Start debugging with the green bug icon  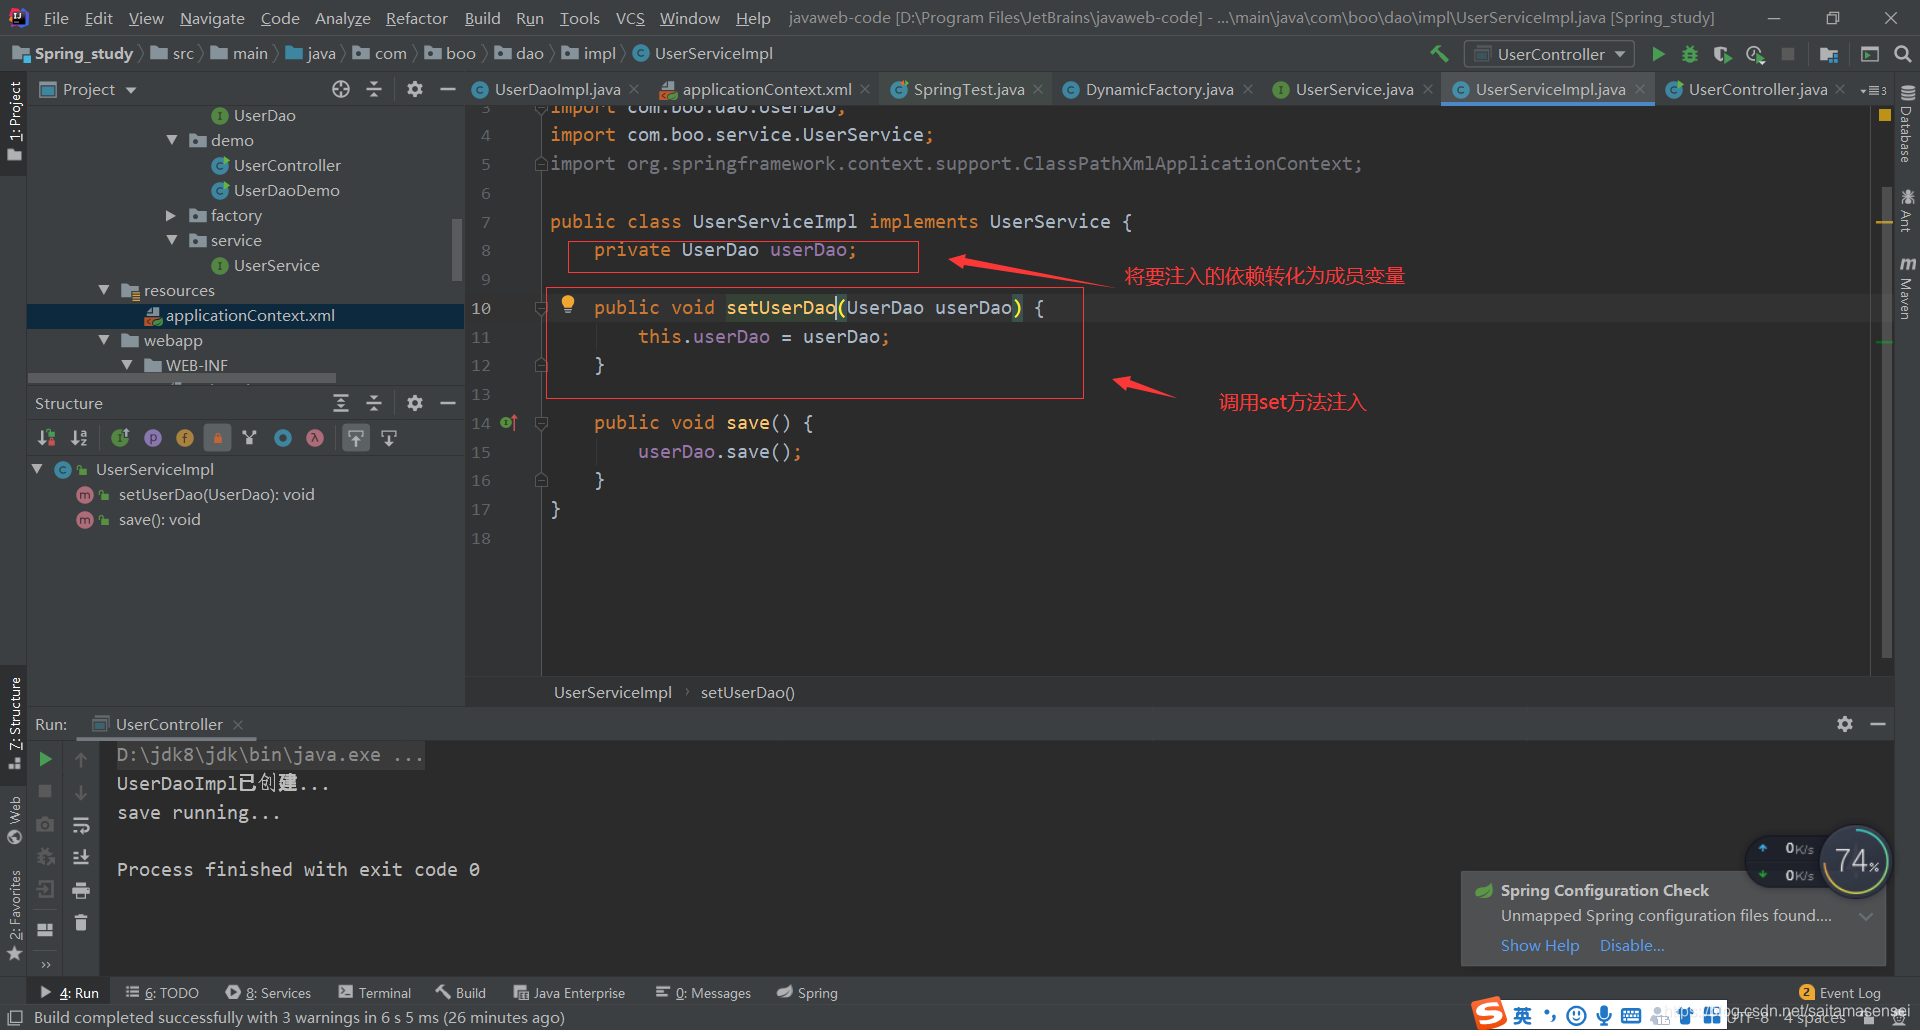point(1690,54)
